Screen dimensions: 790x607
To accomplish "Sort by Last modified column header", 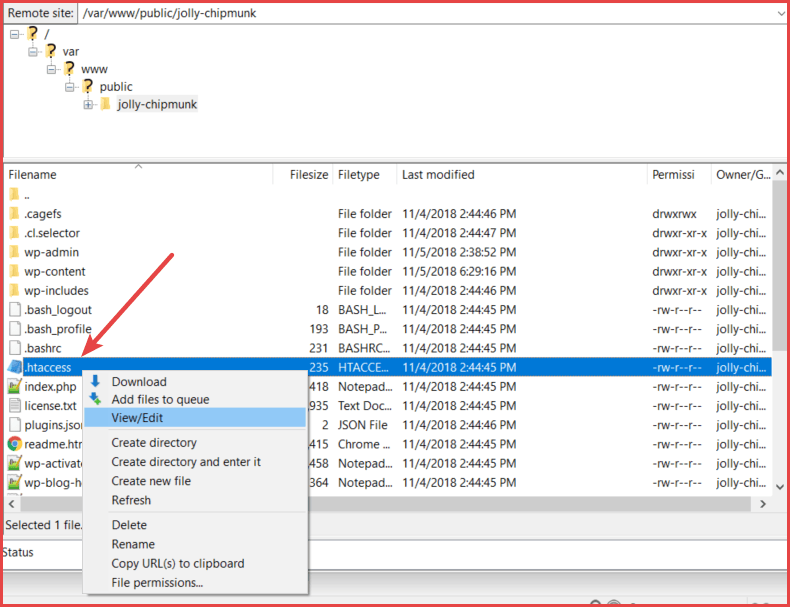I will coord(522,175).
